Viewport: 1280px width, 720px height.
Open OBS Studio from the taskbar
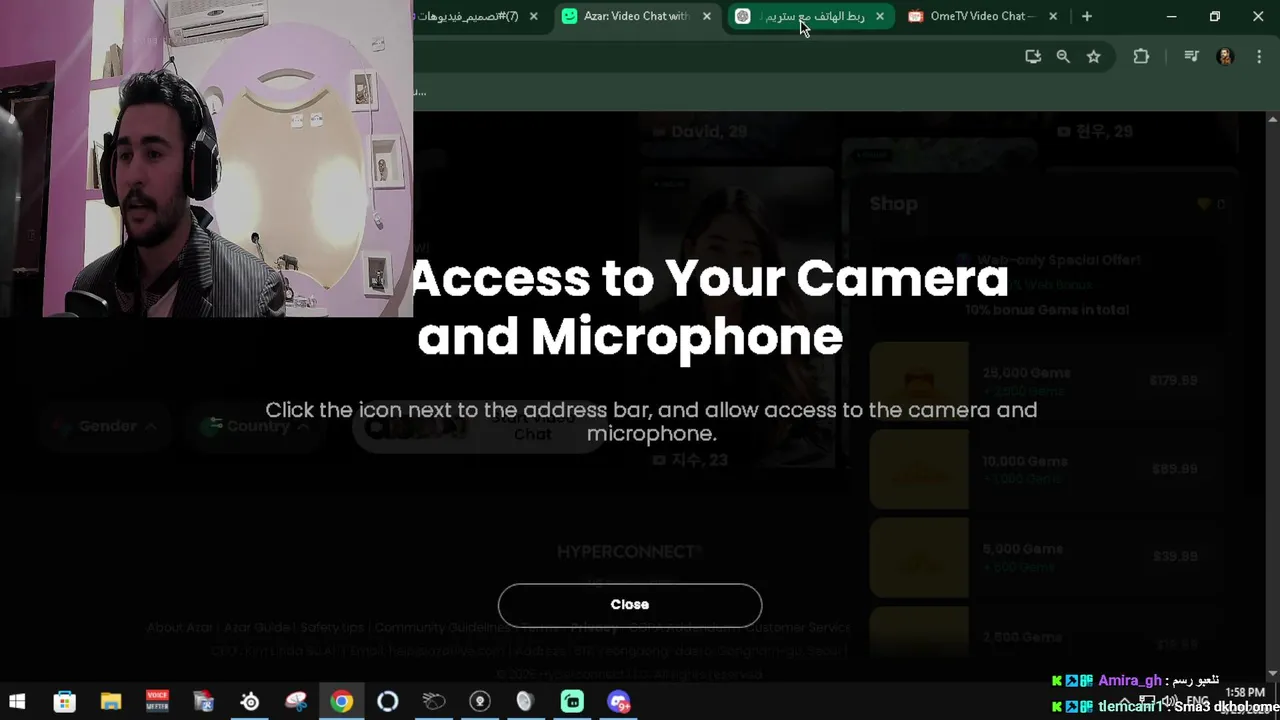[x=480, y=702]
